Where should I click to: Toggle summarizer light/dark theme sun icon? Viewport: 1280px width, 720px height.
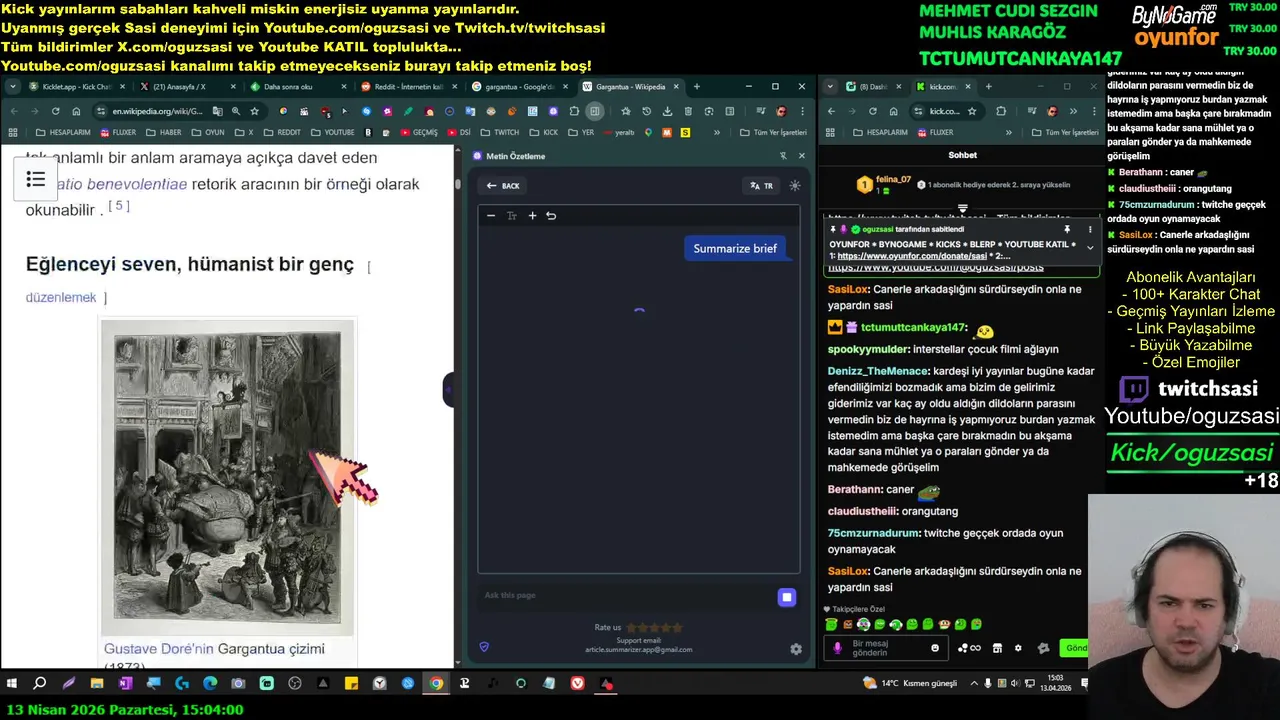795,186
